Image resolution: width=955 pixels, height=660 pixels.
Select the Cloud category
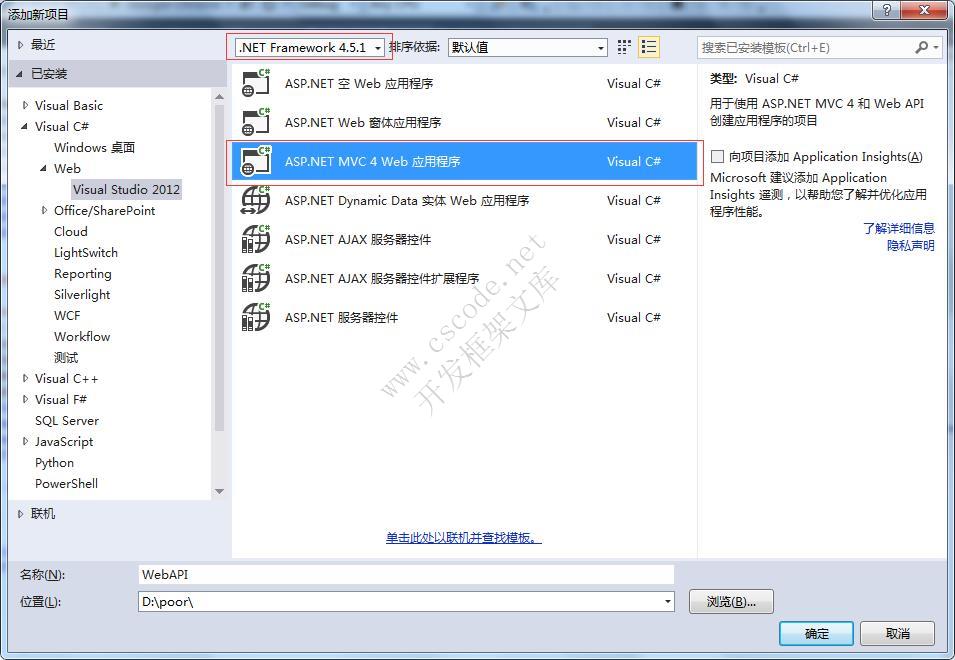point(71,231)
